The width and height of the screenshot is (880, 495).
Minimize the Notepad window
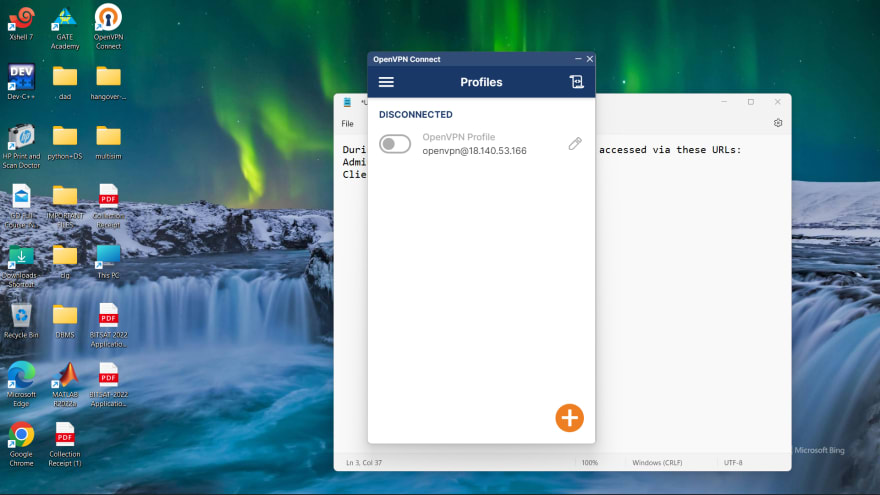(x=724, y=102)
